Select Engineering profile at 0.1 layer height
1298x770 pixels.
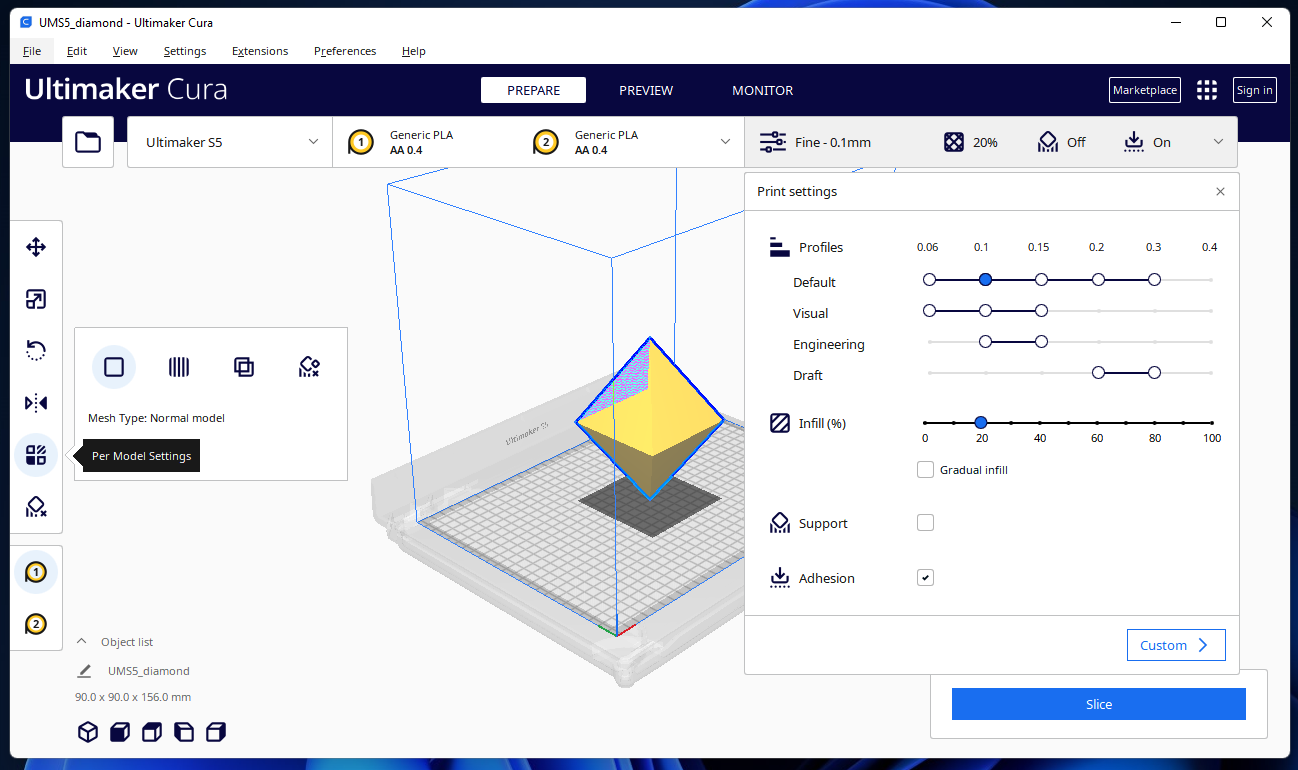[985, 342]
